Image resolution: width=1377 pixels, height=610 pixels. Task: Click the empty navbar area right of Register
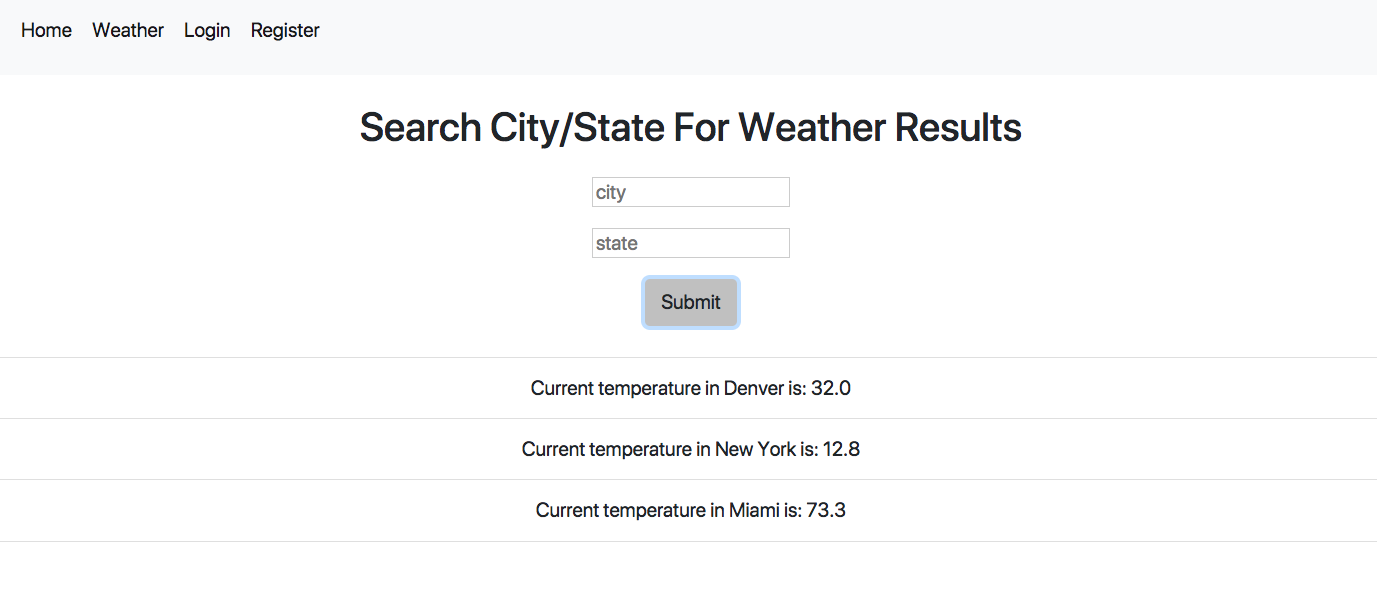coord(800,35)
